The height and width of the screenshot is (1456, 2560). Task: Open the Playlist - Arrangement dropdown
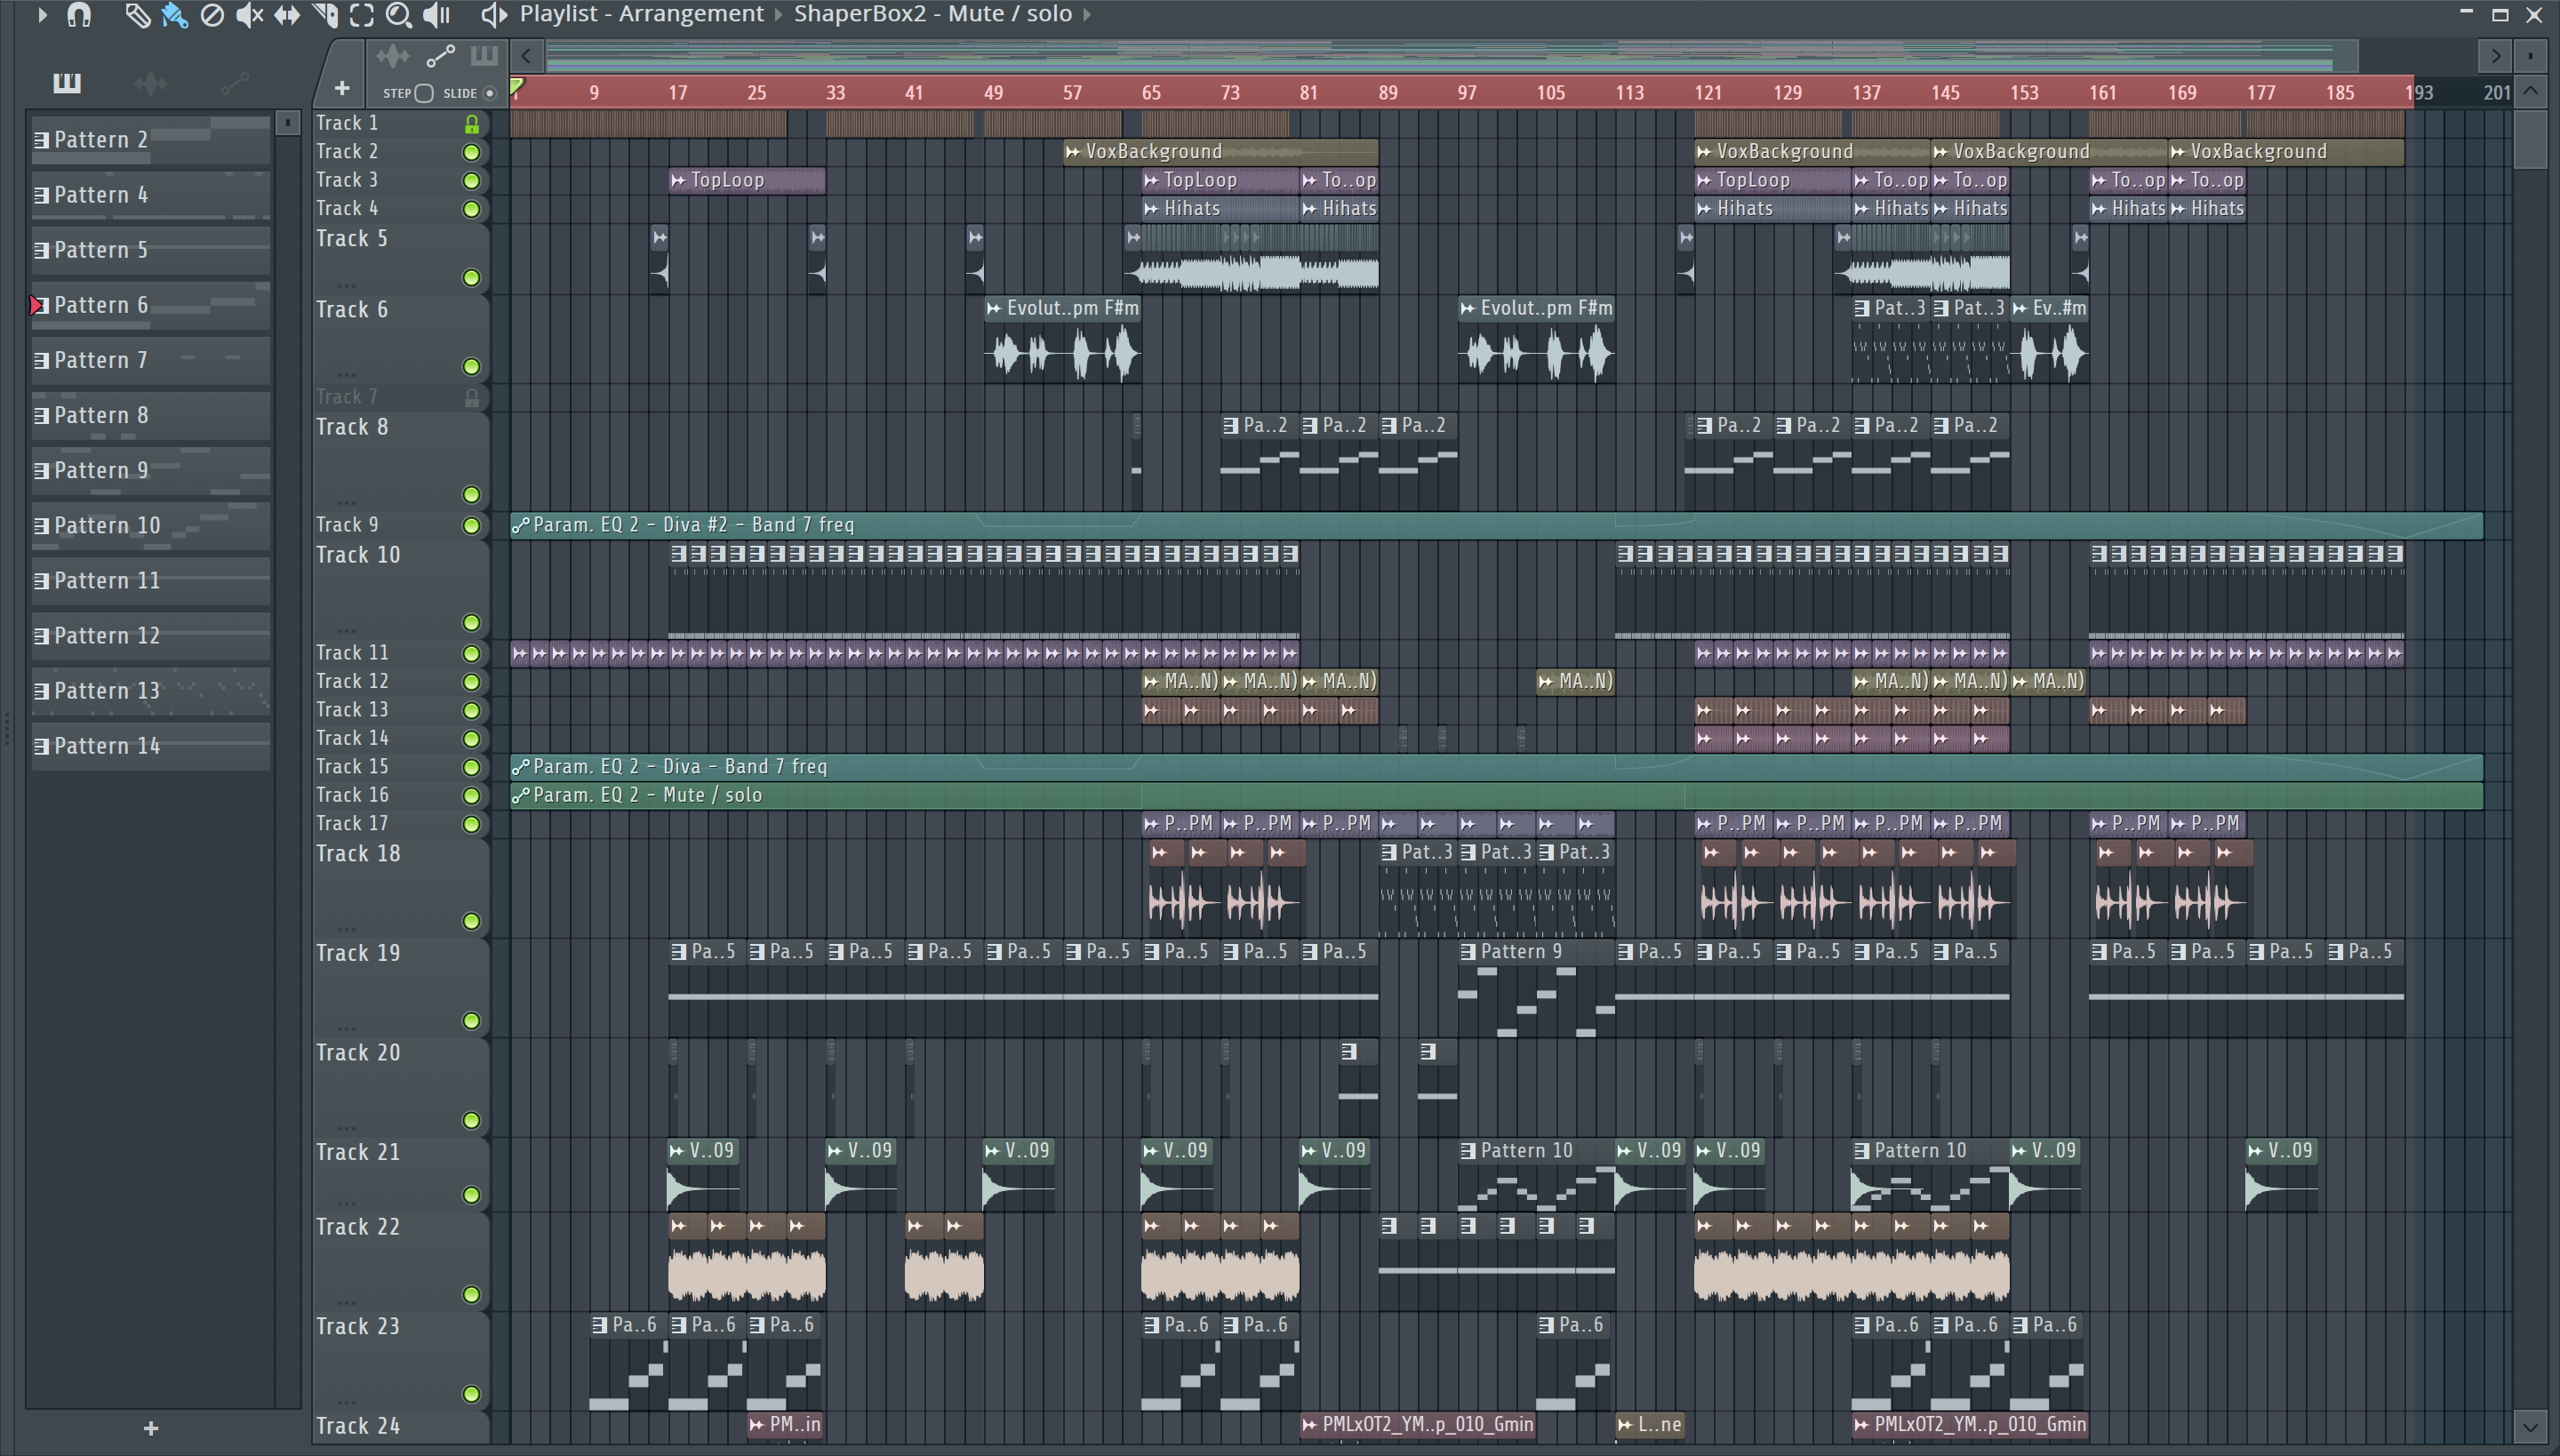[641, 14]
